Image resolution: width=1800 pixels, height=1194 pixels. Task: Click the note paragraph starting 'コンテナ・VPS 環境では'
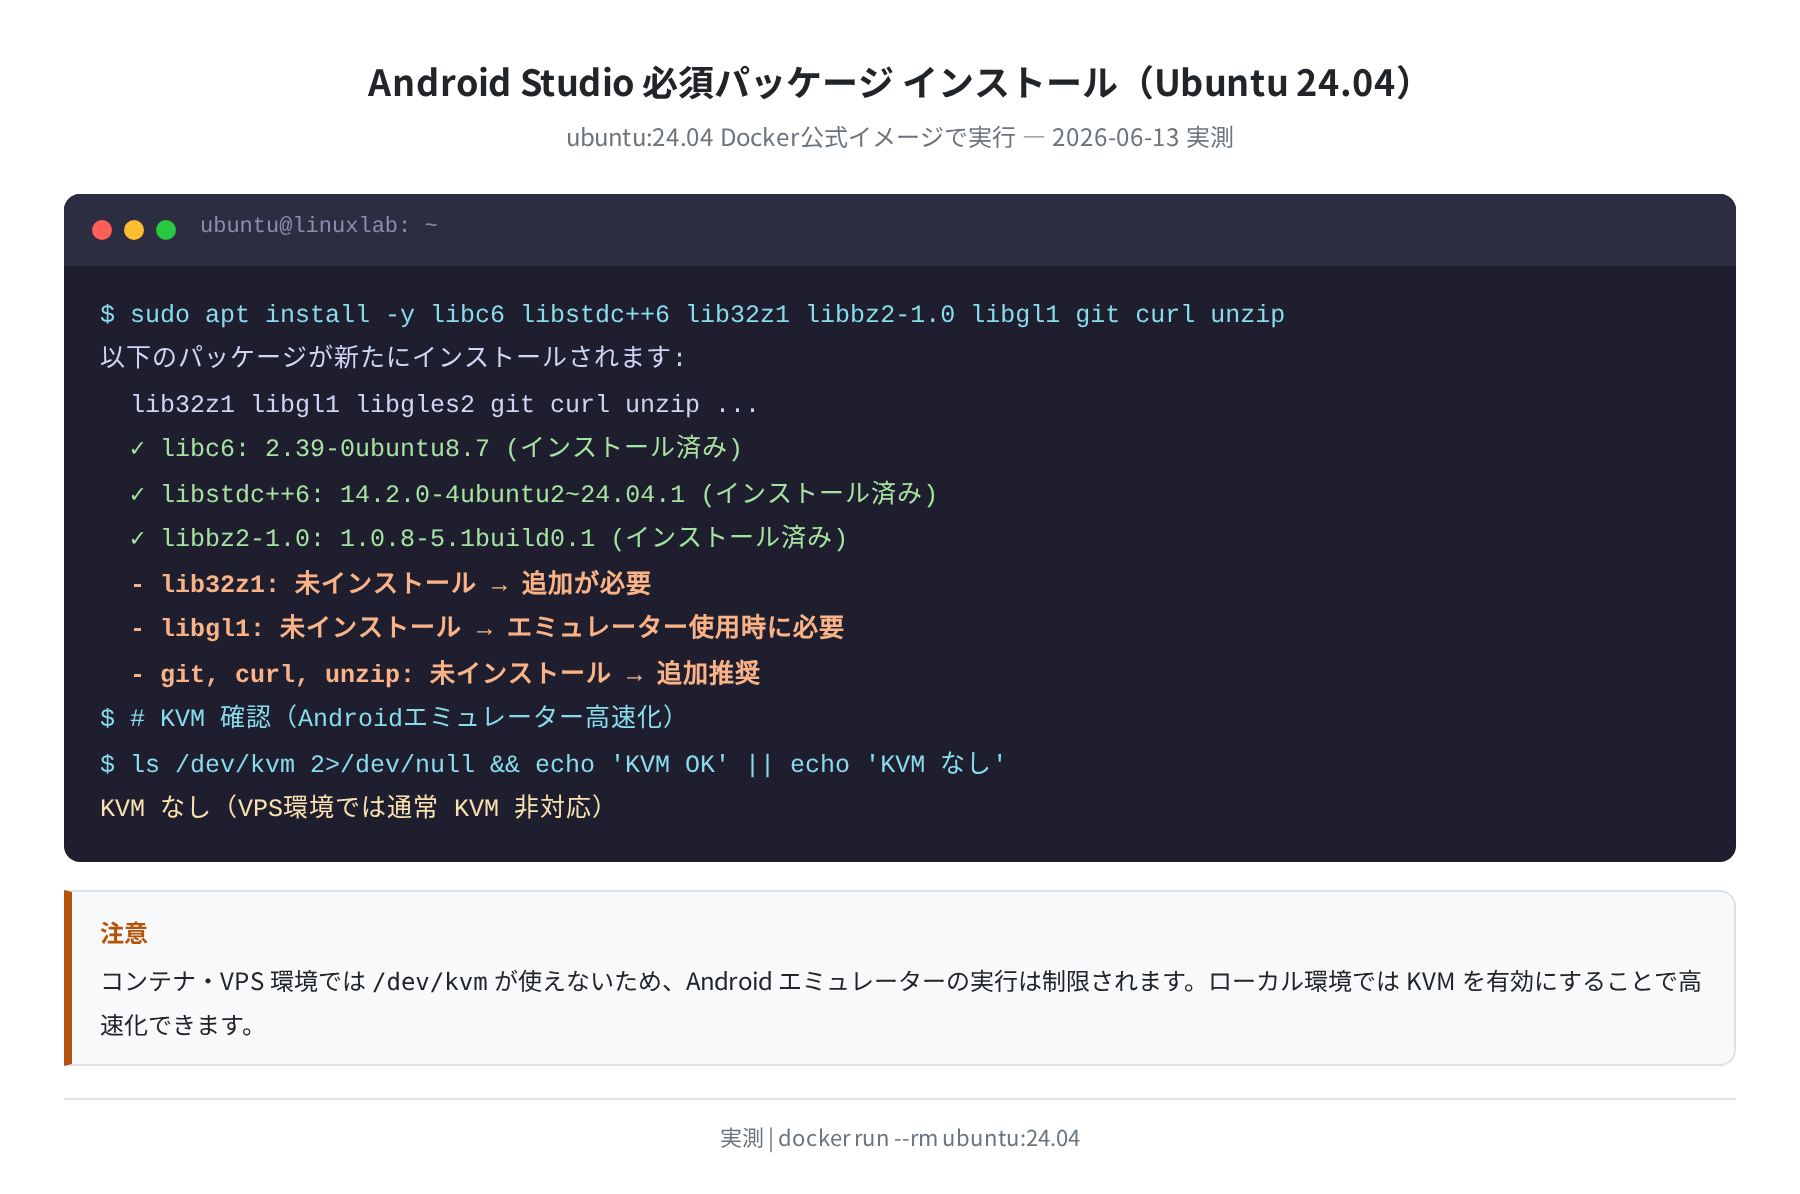pos(900,1003)
